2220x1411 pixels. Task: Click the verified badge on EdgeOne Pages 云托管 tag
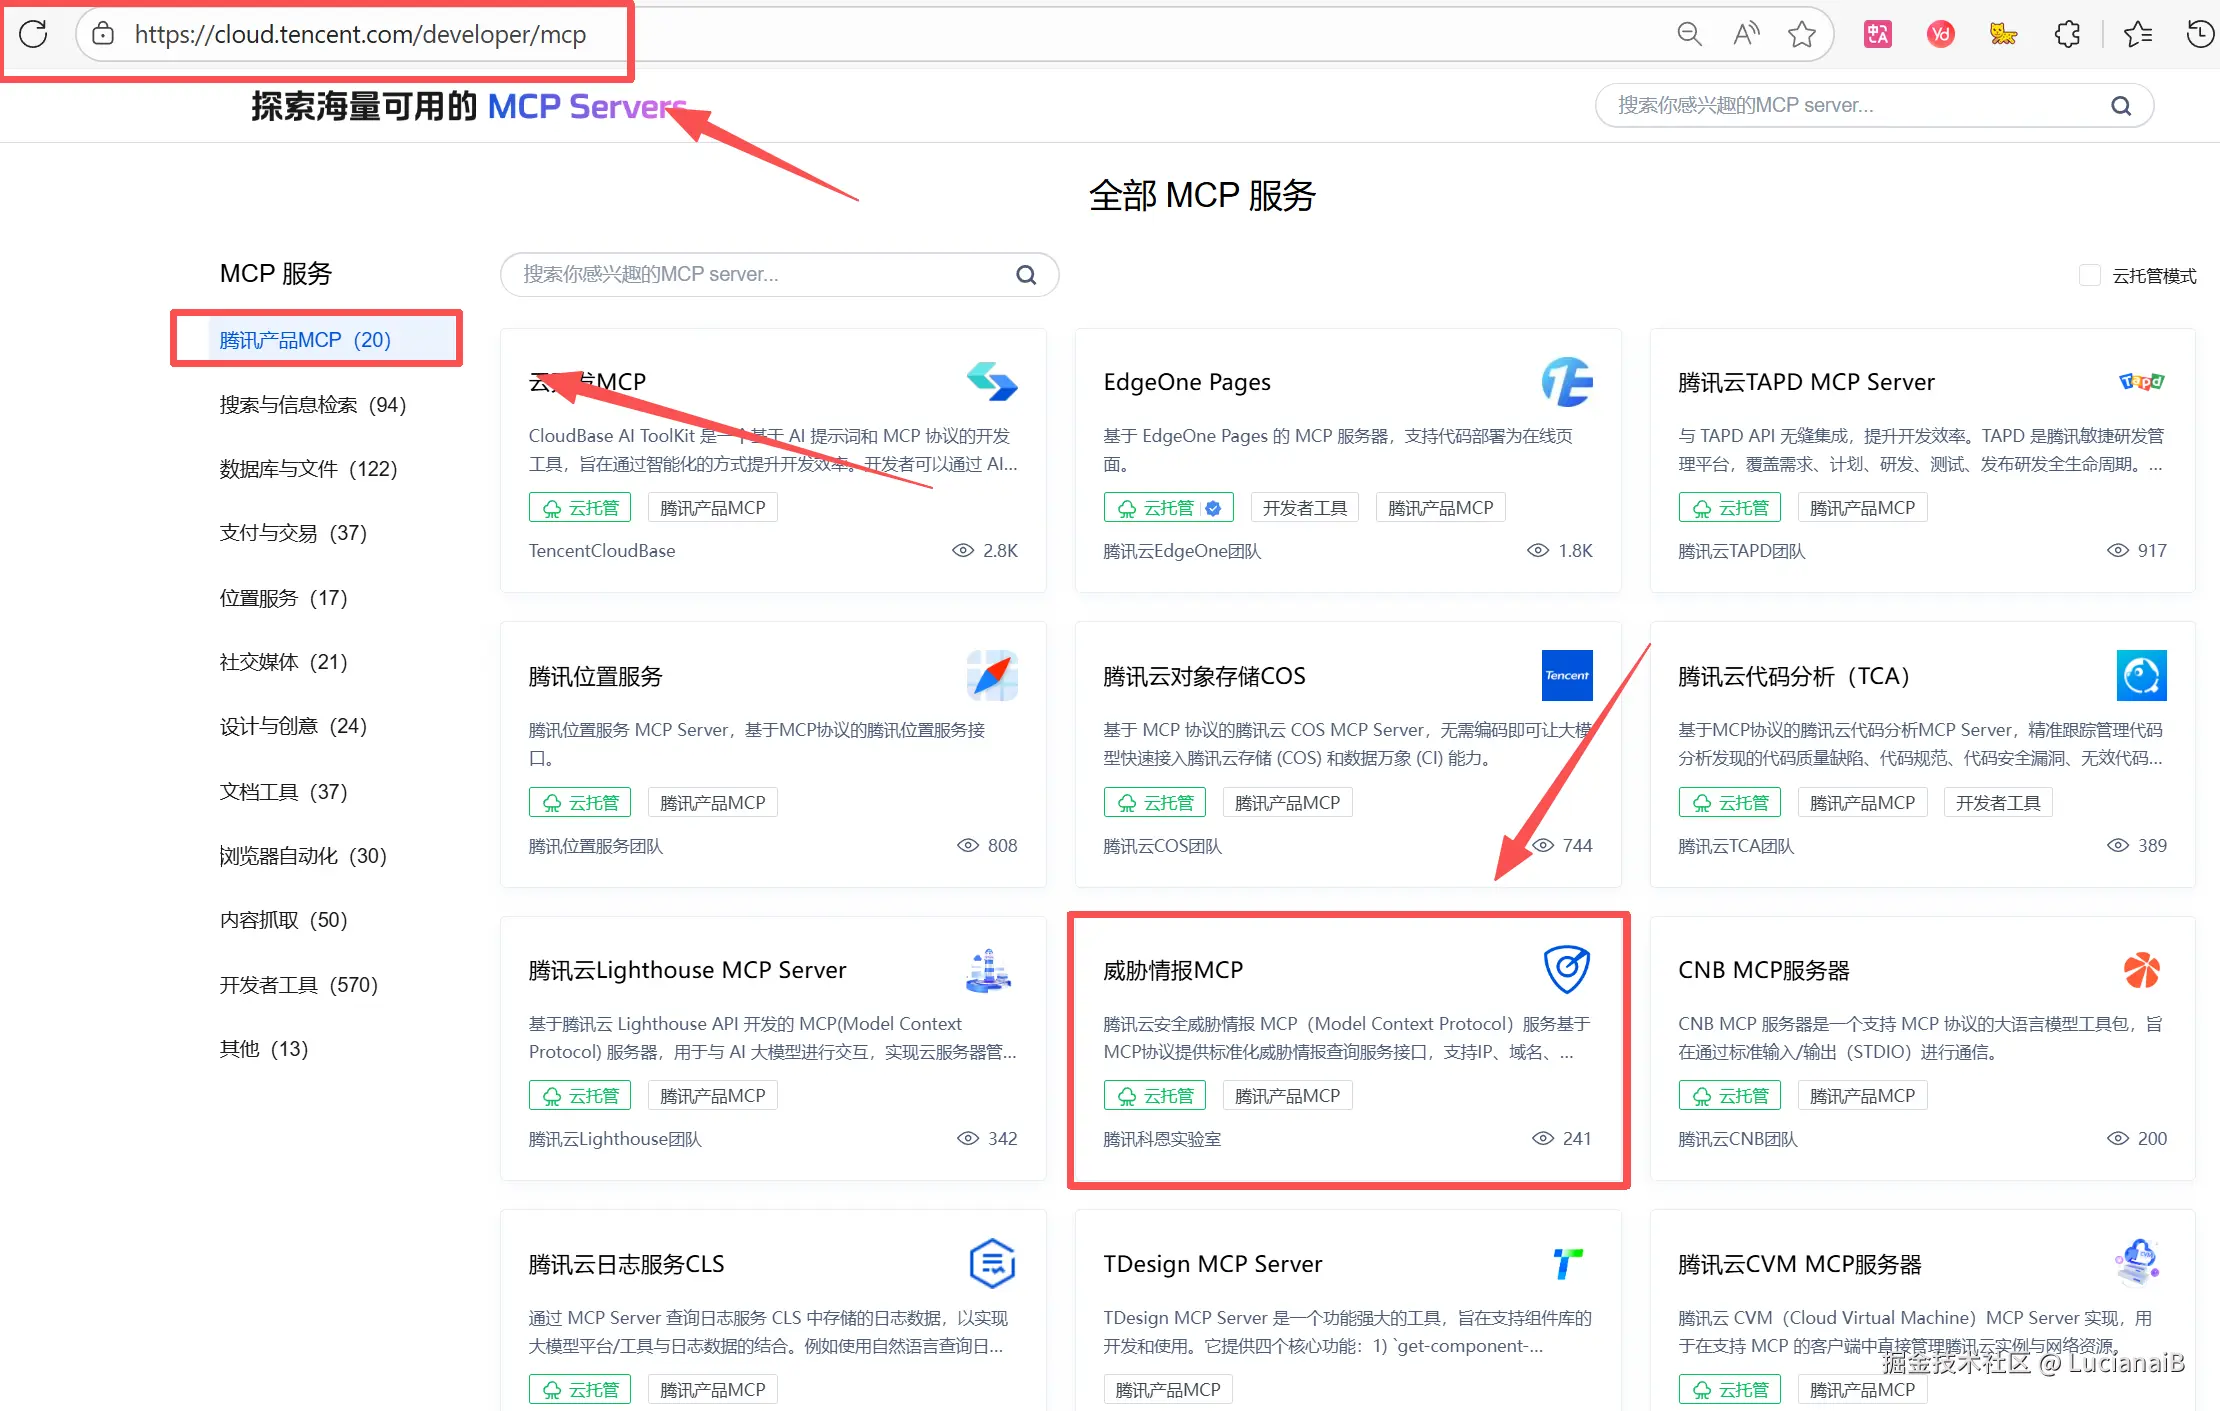(1215, 507)
